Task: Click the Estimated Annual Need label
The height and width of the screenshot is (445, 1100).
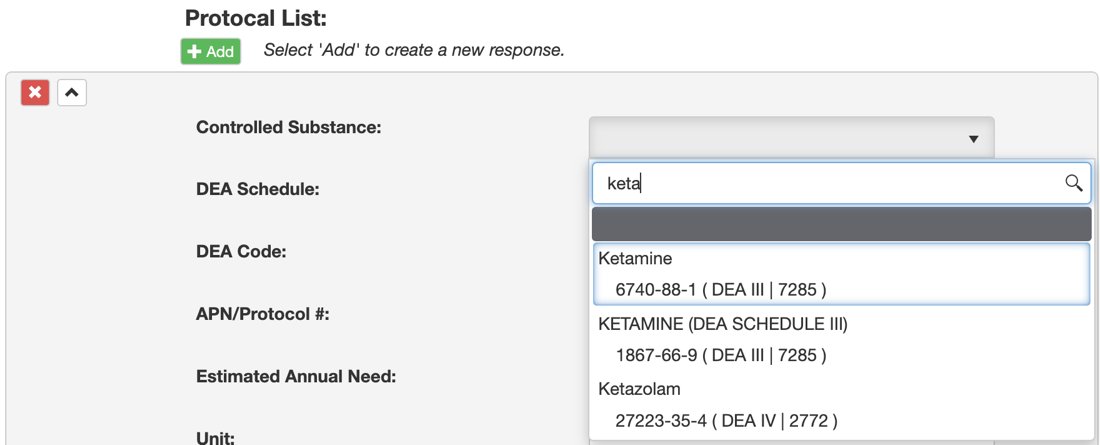Action: 296,376
